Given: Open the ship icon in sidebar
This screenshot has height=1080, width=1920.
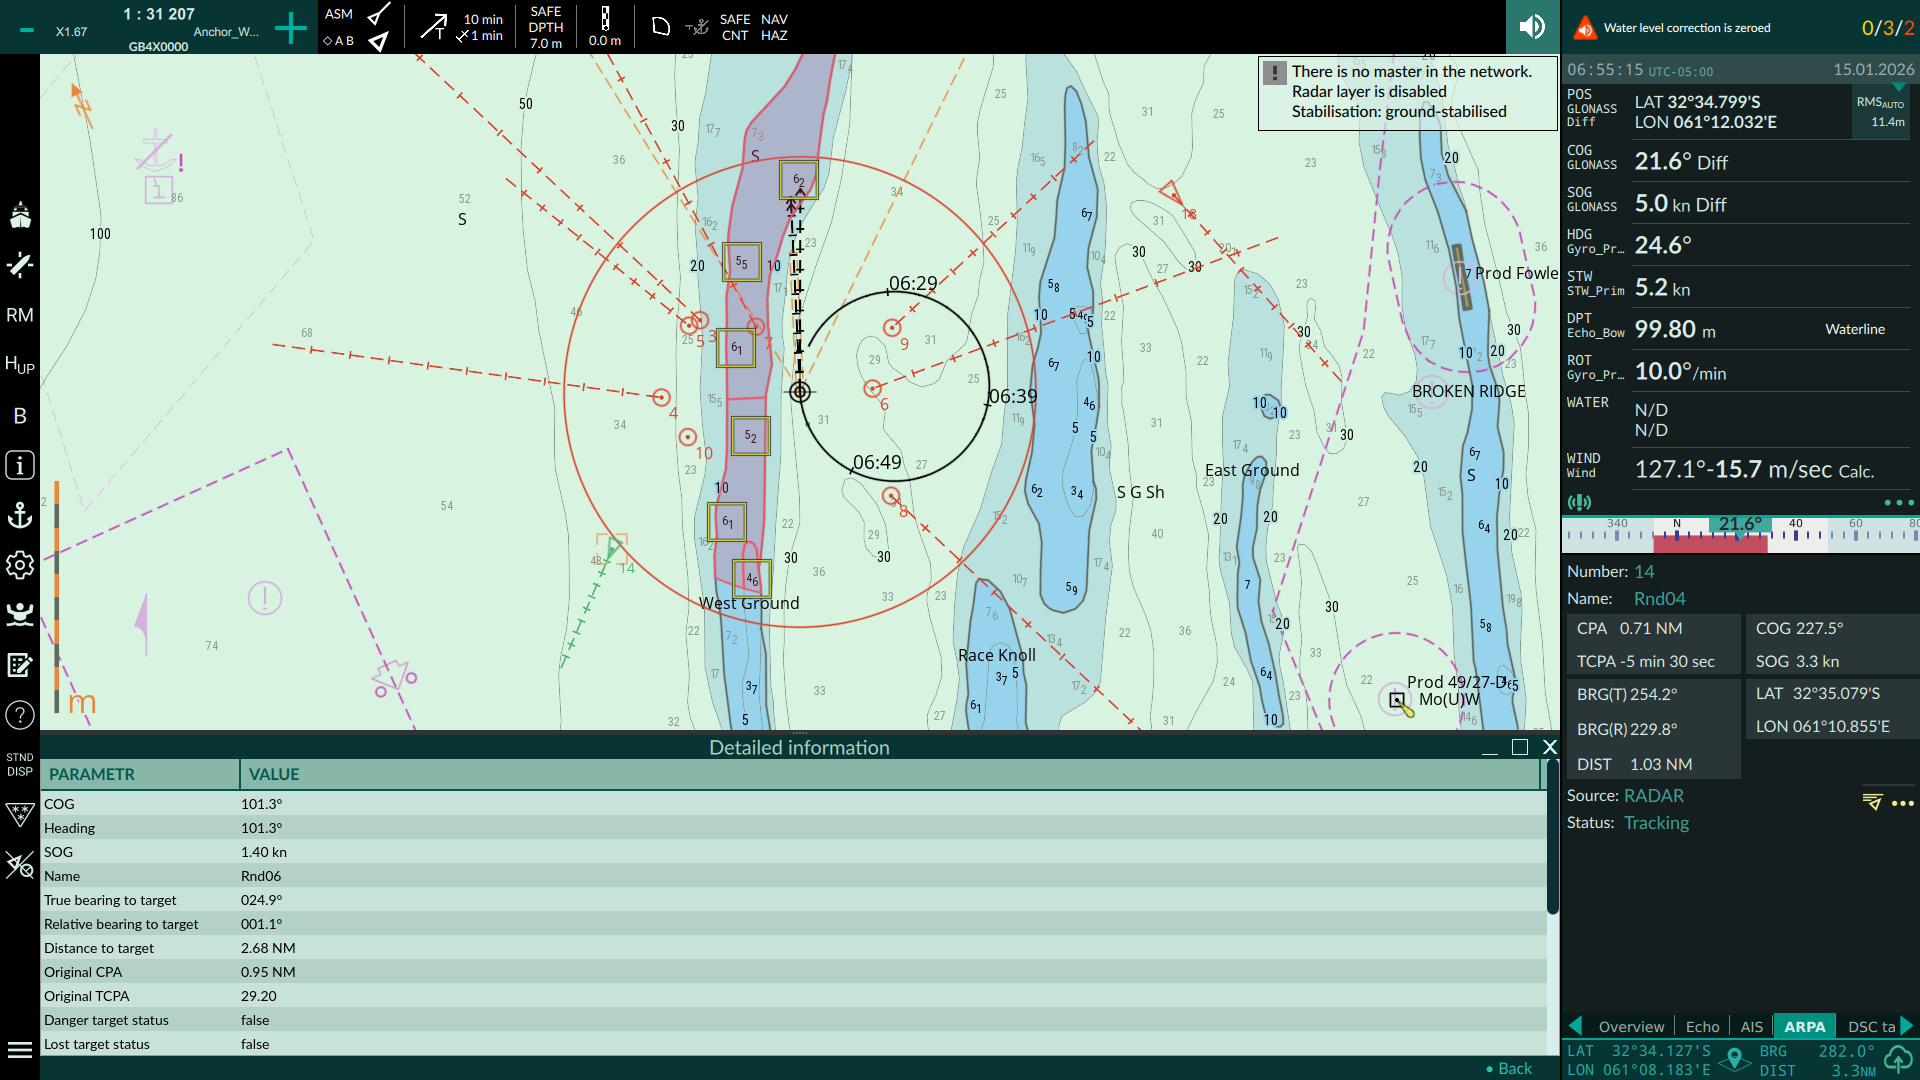Looking at the screenshot, I should [x=20, y=215].
